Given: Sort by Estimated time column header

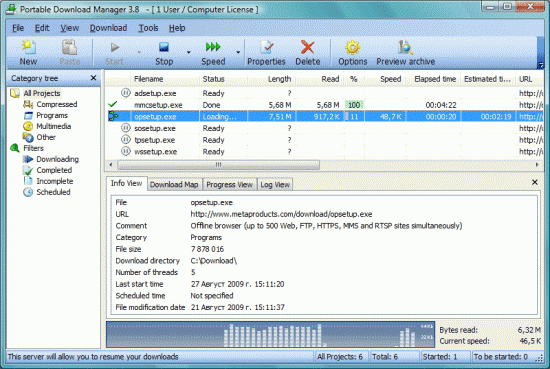Looking at the screenshot, I should click(487, 79).
